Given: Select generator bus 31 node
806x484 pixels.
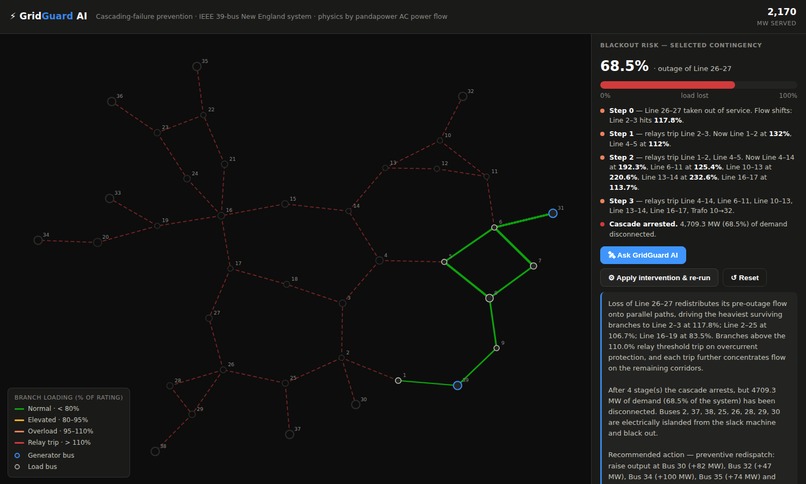Looking at the screenshot, I should [553, 213].
